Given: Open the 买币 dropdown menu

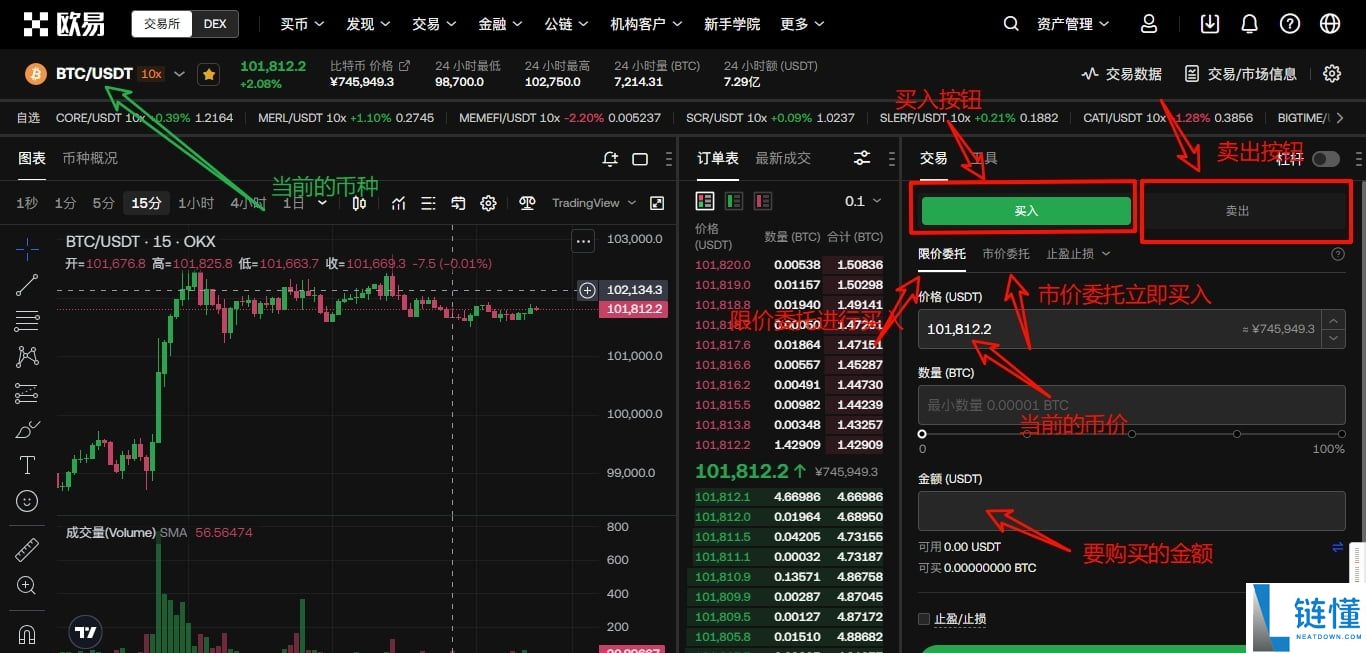Looking at the screenshot, I should pos(301,24).
